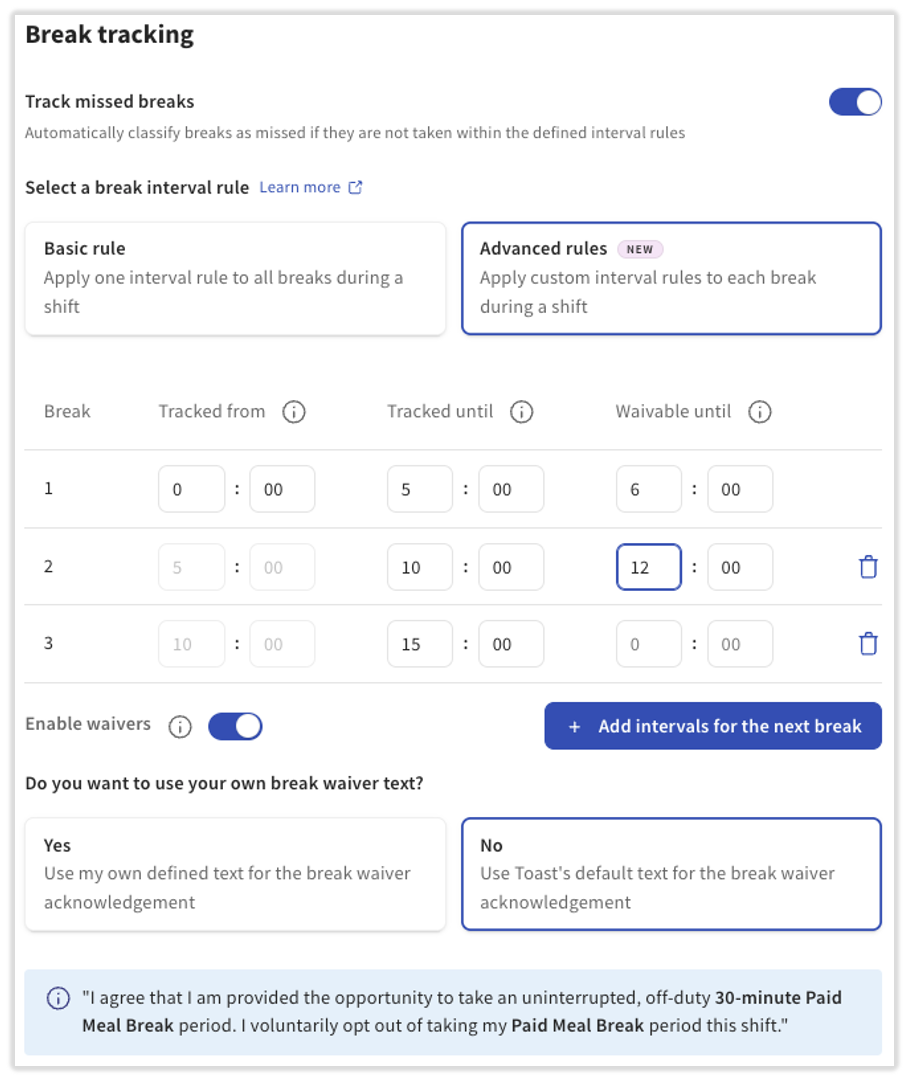Open the Learn more link

[300, 188]
